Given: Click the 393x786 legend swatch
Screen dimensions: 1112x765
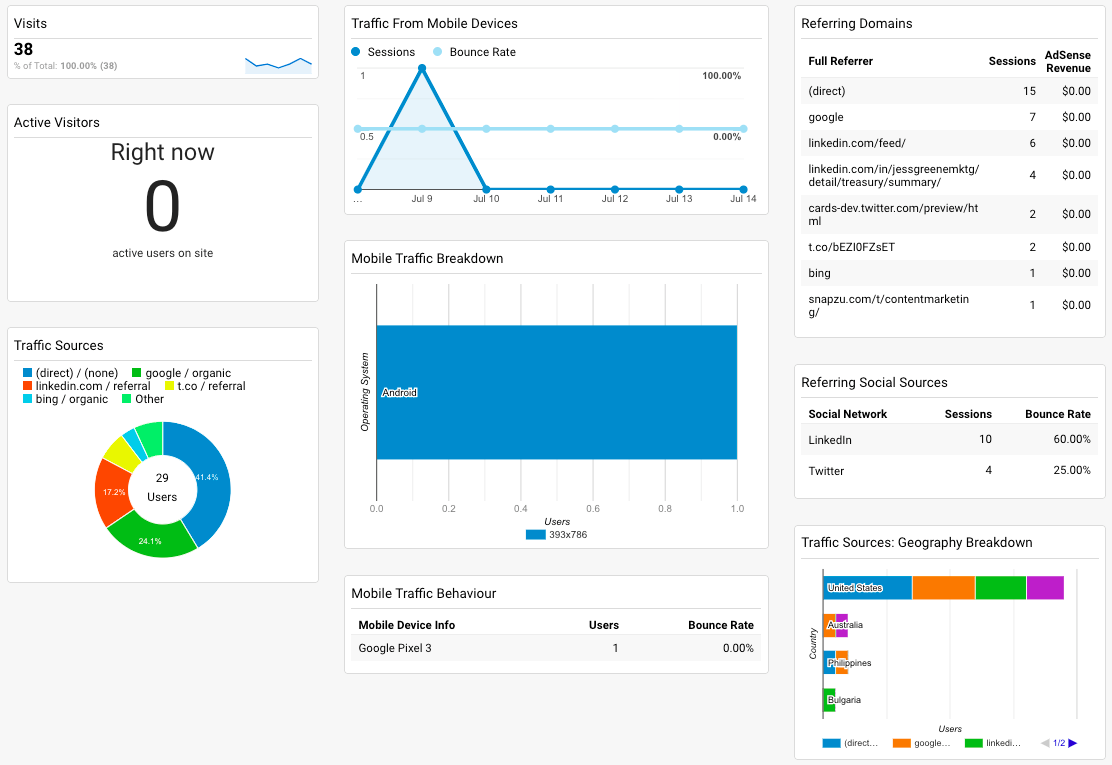Looking at the screenshot, I should click(535, 535).
